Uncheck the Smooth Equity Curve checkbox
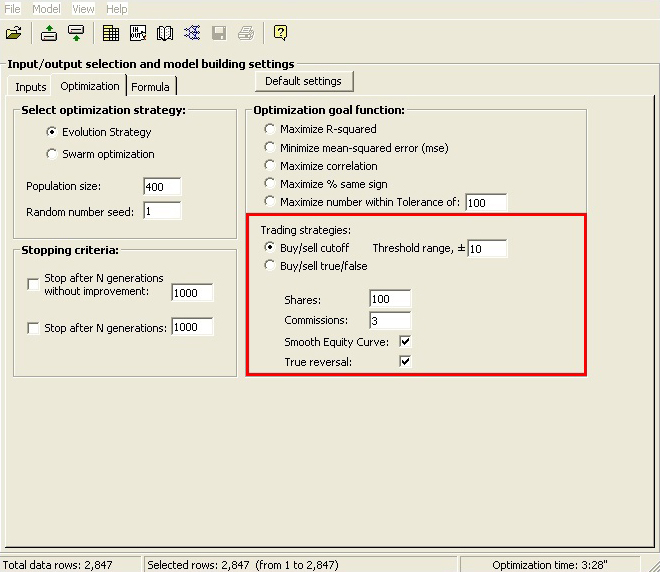 405,342
